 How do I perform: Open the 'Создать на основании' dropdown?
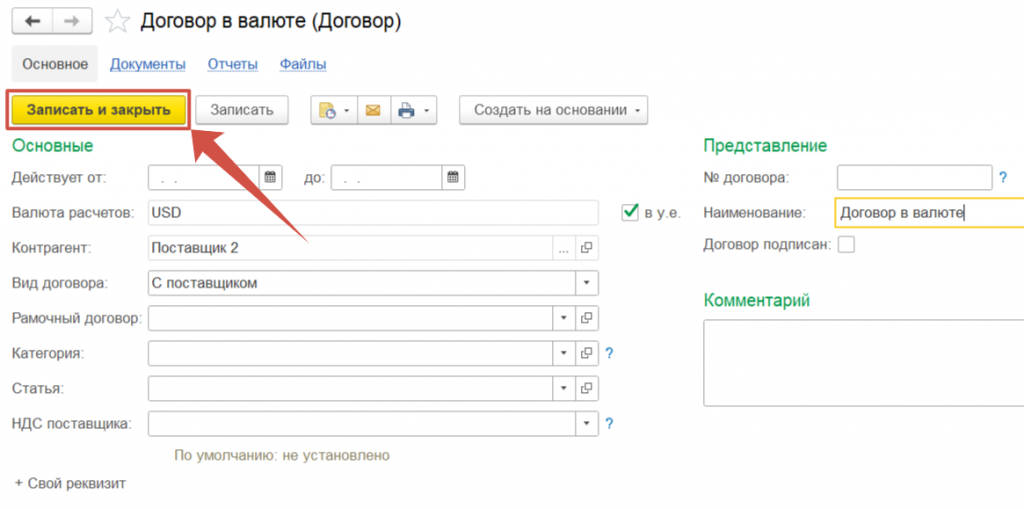(x=553, y=110)
